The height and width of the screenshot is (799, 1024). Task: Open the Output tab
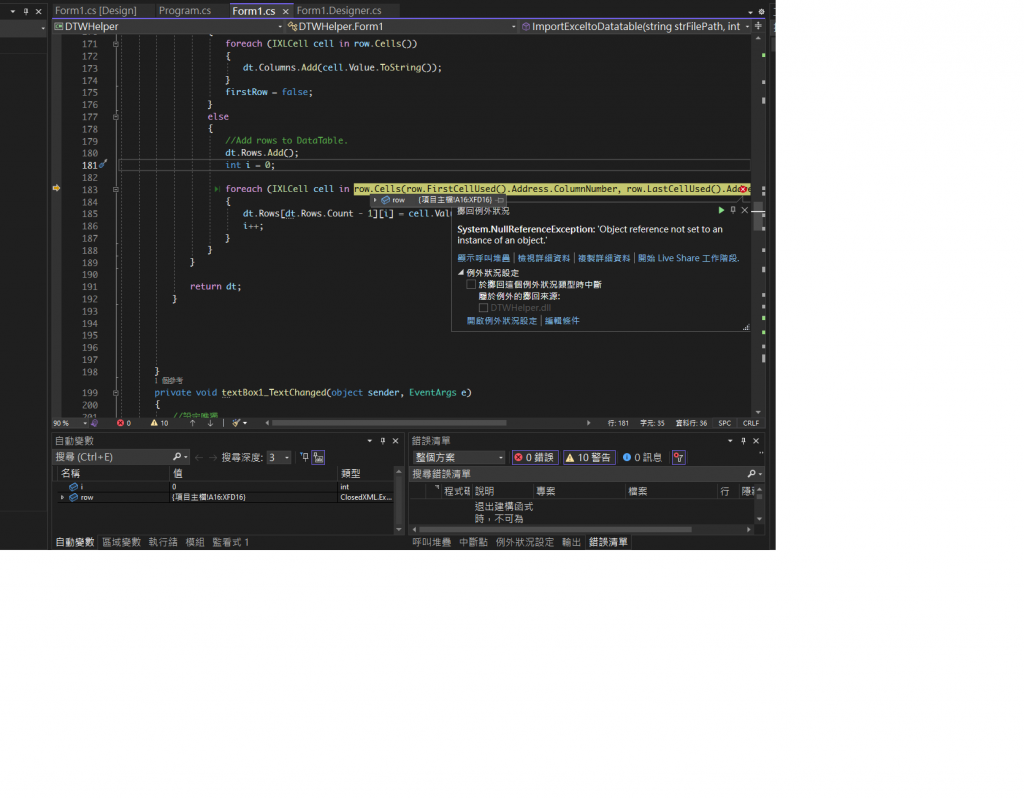click(x=571, y=542)
